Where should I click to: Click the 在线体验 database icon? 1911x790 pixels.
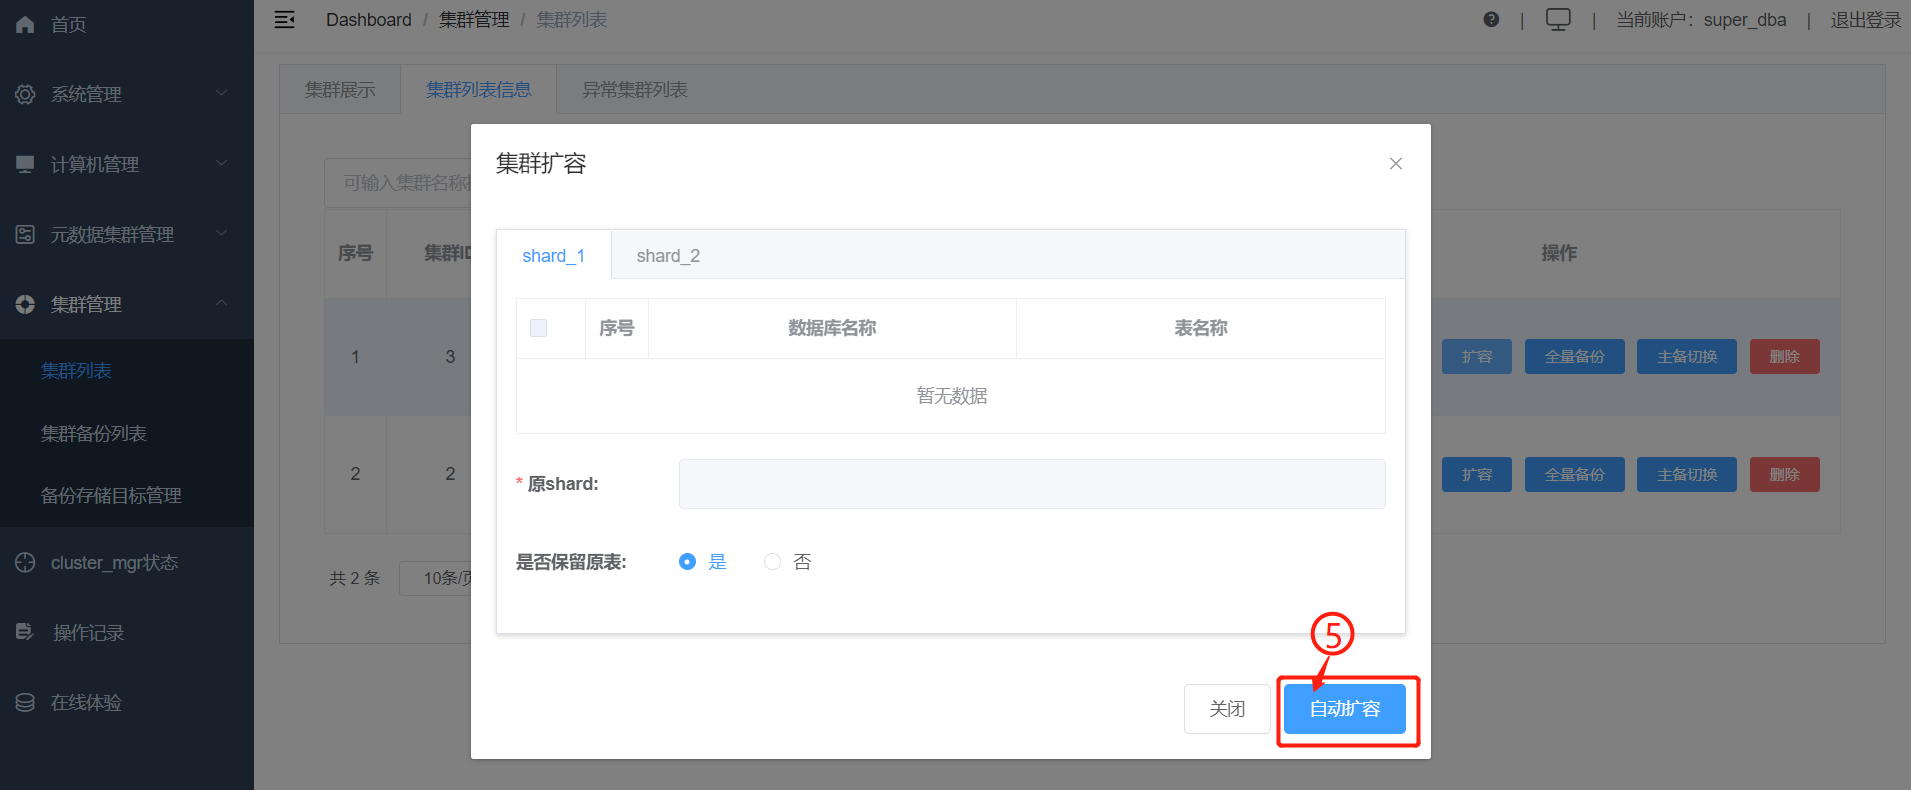(x=25, y=703)
